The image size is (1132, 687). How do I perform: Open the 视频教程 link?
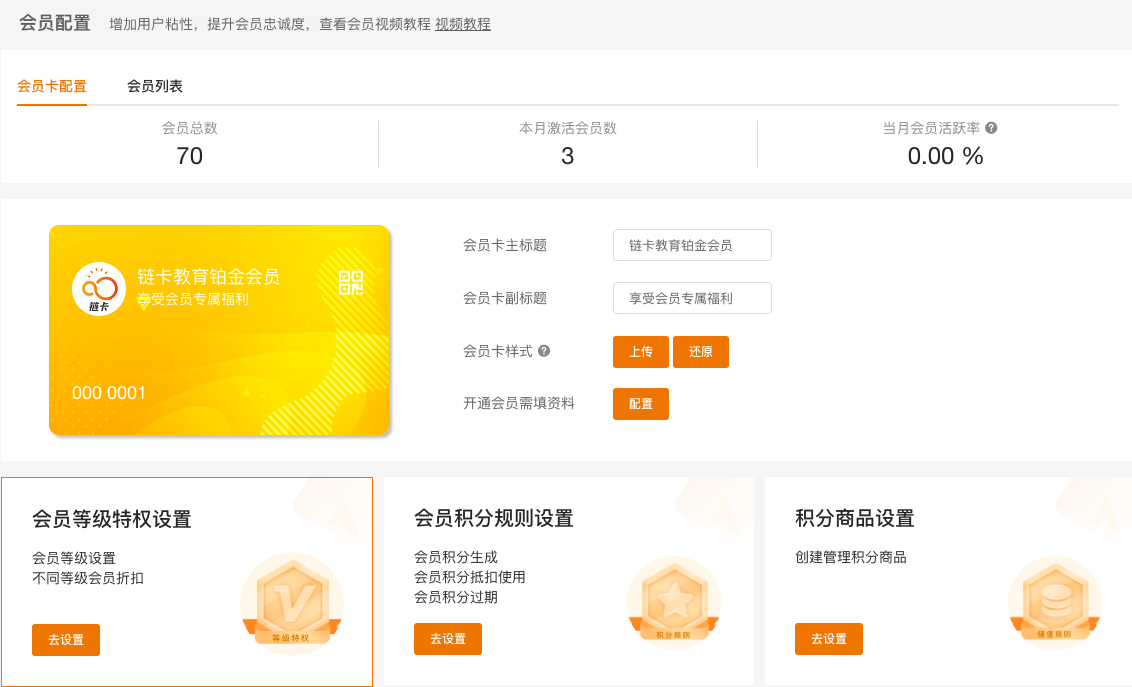[x=462, y=24]
